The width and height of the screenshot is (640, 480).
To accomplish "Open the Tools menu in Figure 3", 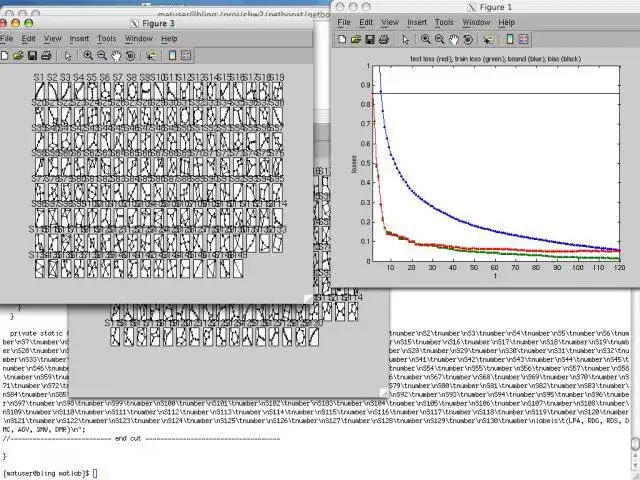I will coord(107,39).
